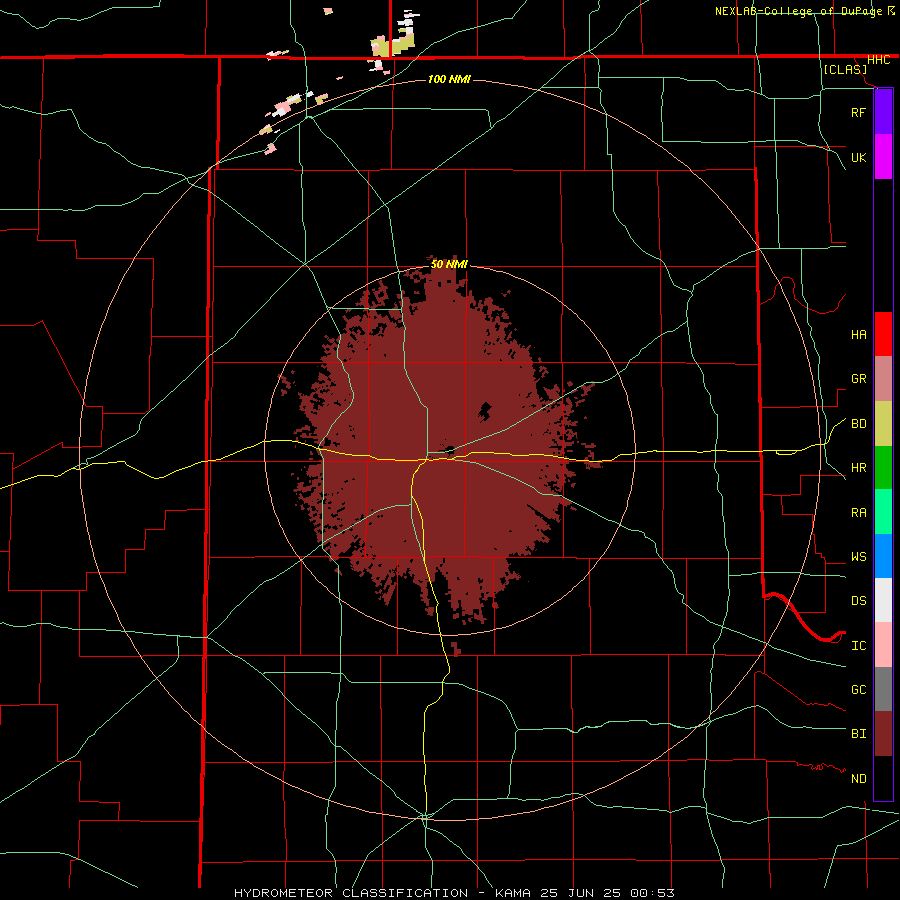
Task: Click the GC gray legend swatch
Action: pyautogui.click(x=883, y=689)
